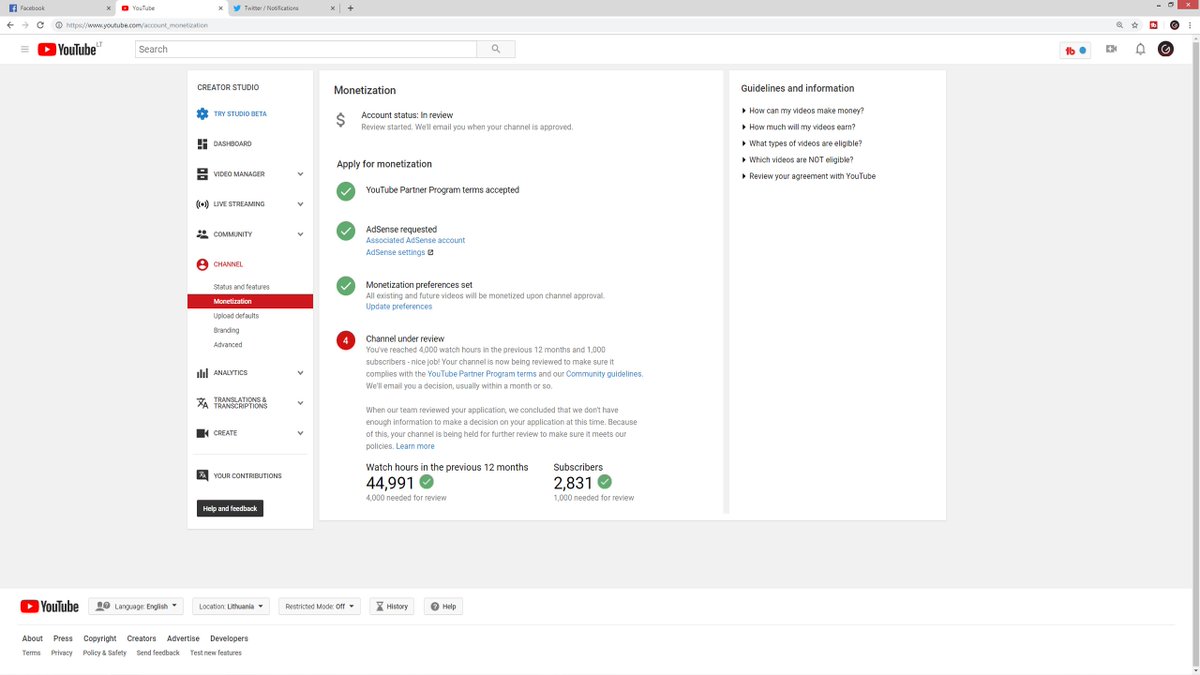Open the Test new features footer link
The image size is (1200, 675).
pyautogui.click(x=216, y=653)
